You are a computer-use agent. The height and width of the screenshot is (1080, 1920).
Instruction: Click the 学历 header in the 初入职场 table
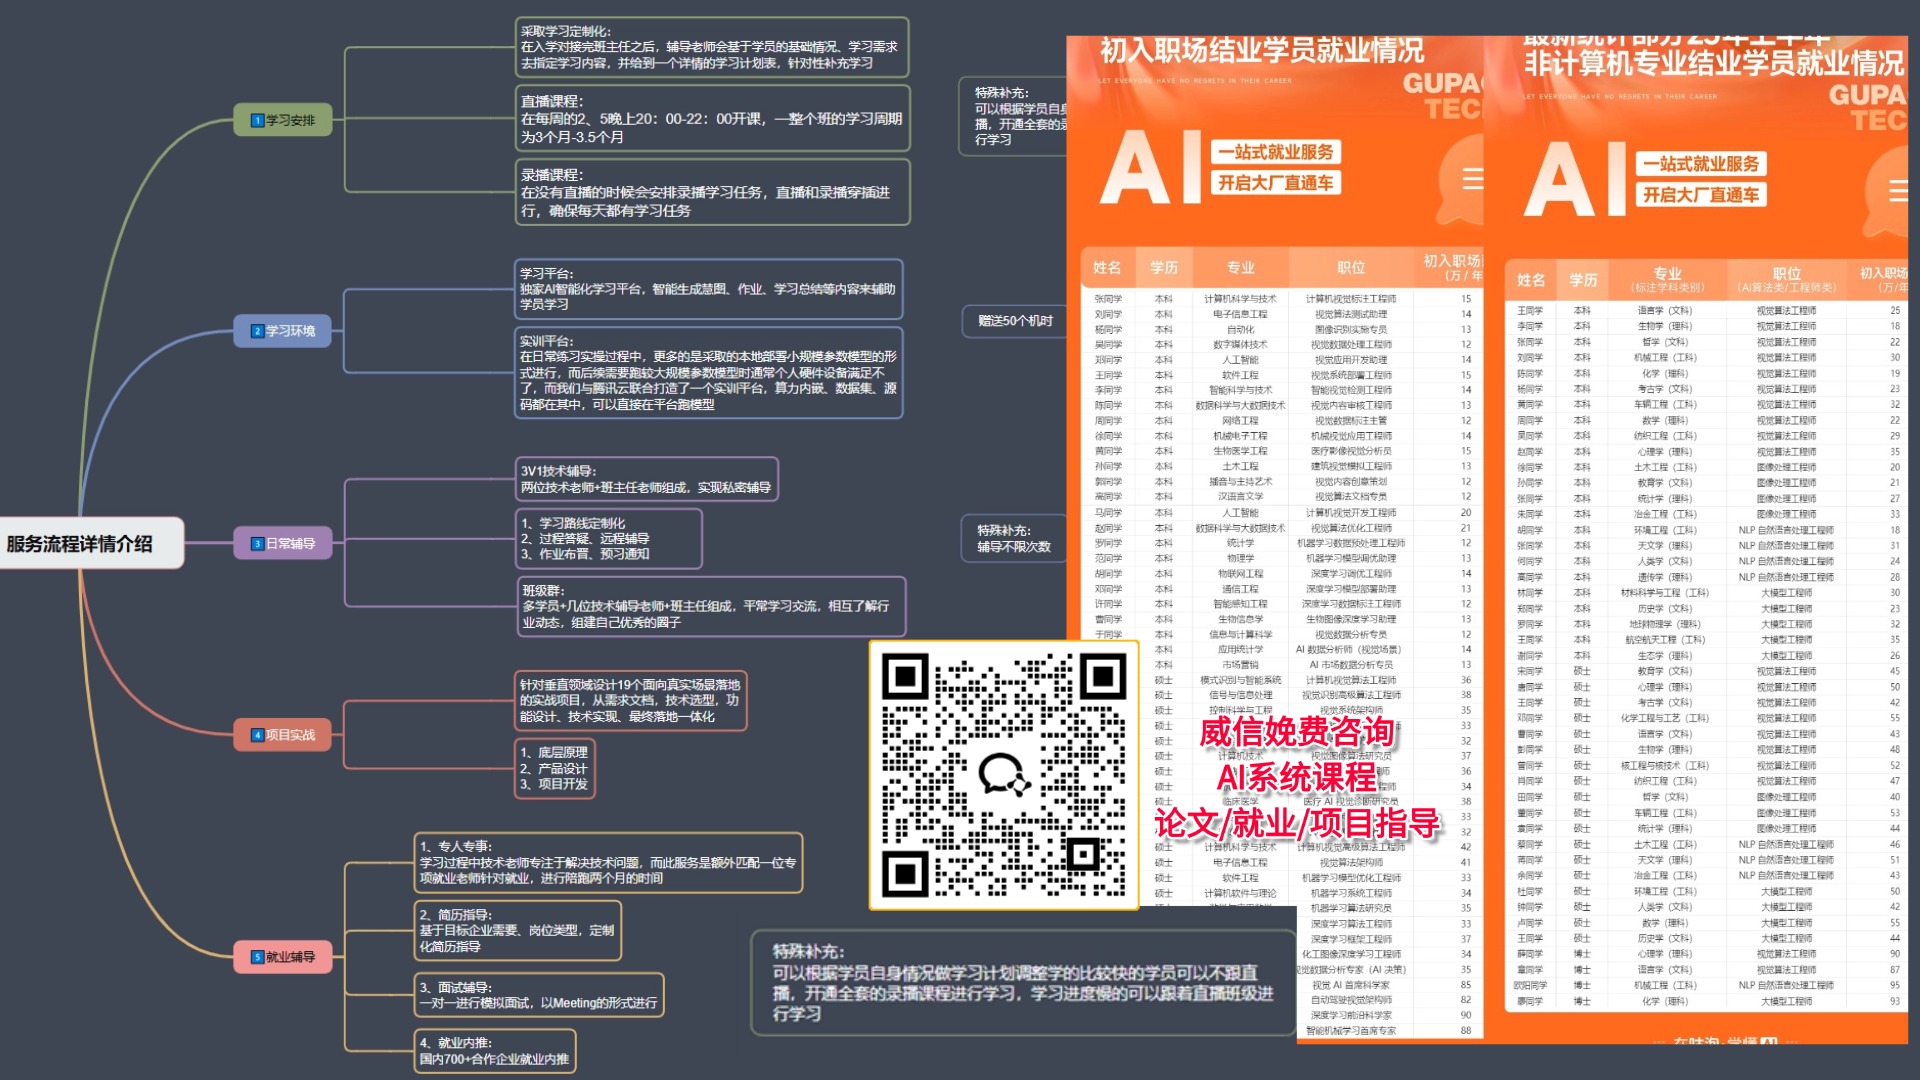pos(1164,268)
